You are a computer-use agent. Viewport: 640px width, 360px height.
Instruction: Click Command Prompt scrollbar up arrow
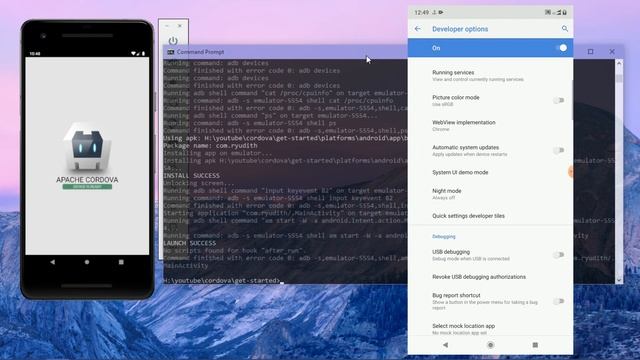[619, 63]
